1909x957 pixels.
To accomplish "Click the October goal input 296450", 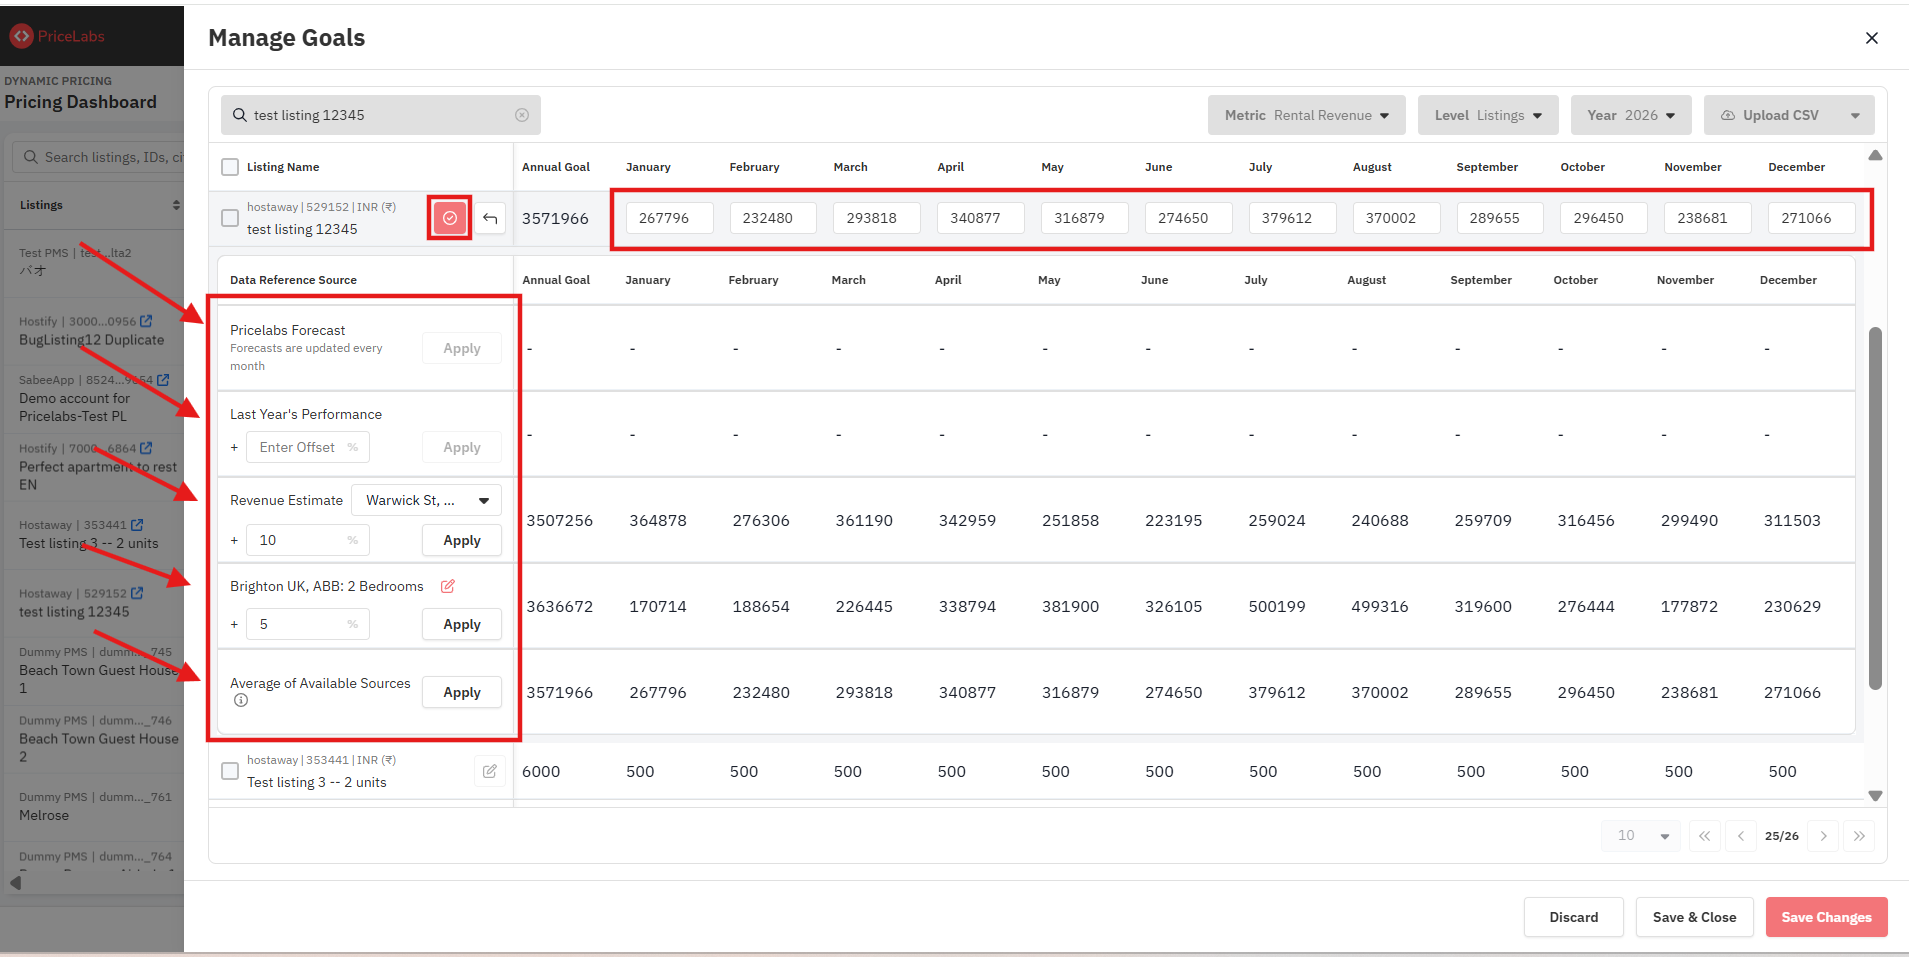I will [x=1604, y=218].
